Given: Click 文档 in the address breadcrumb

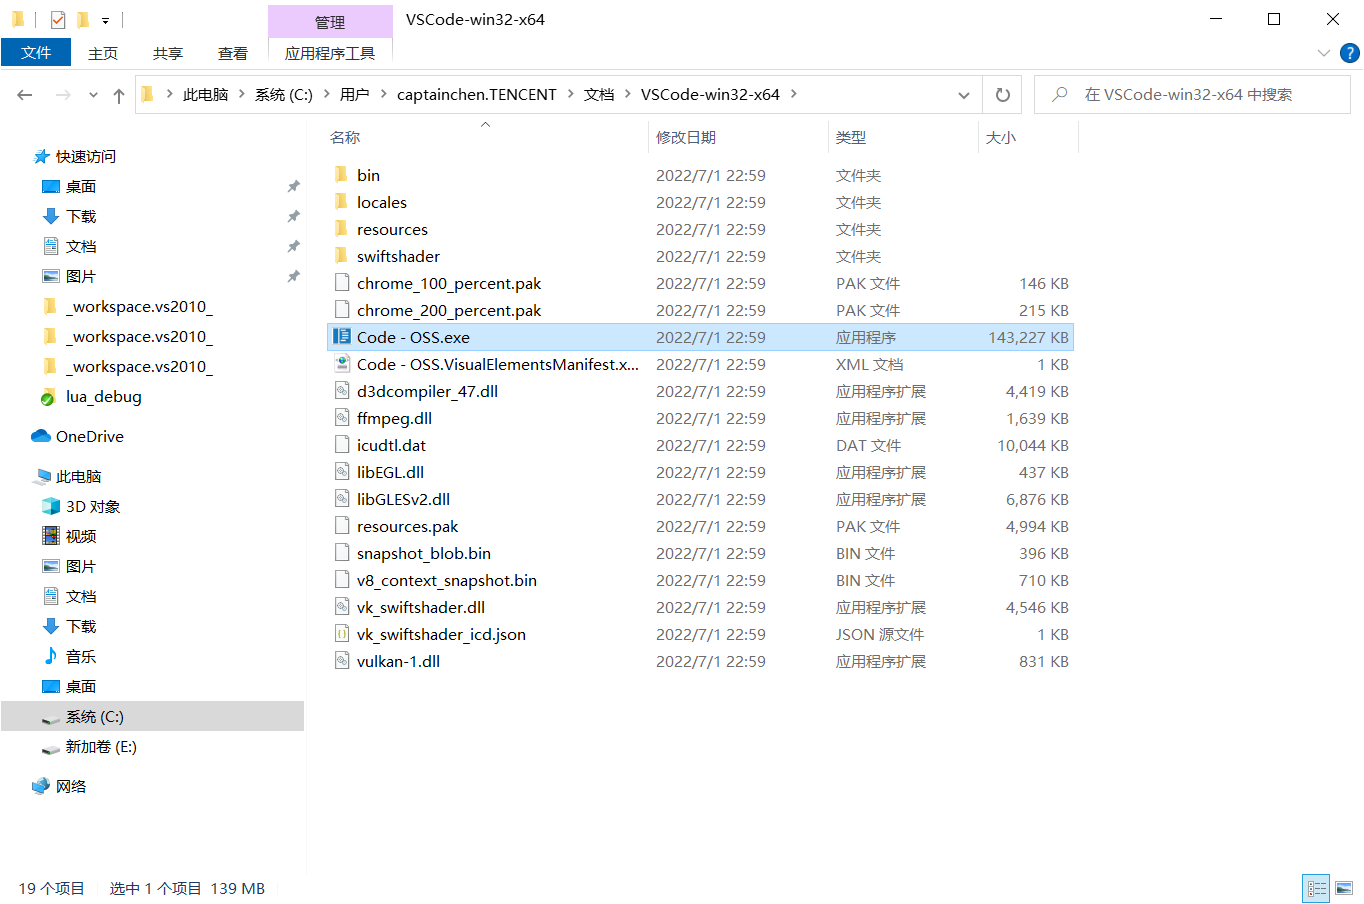Looking at the screenshot, I should tap(599, 94).
